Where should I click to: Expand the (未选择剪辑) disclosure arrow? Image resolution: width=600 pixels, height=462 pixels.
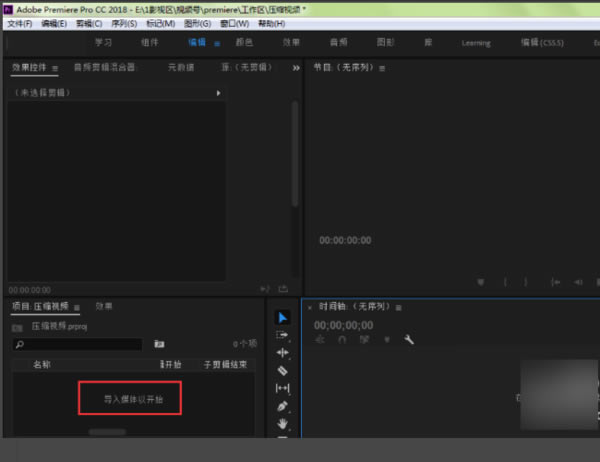coord(218,92)
